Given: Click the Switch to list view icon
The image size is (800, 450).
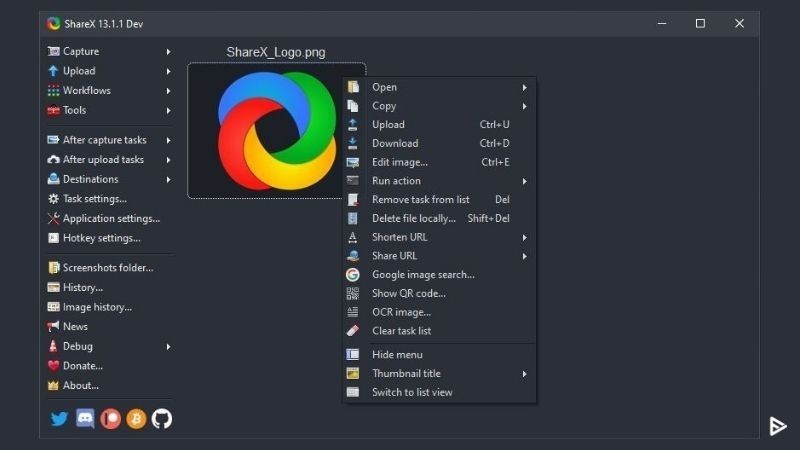Looking at the screenshot, I should 353,392.
